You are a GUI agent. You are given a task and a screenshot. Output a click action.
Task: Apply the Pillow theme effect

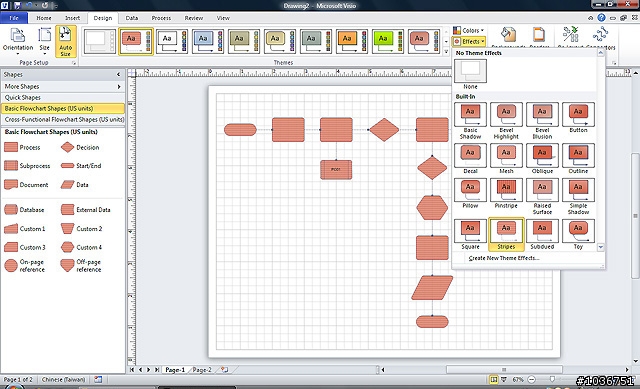pyautogui.click(x=470, y=193)
